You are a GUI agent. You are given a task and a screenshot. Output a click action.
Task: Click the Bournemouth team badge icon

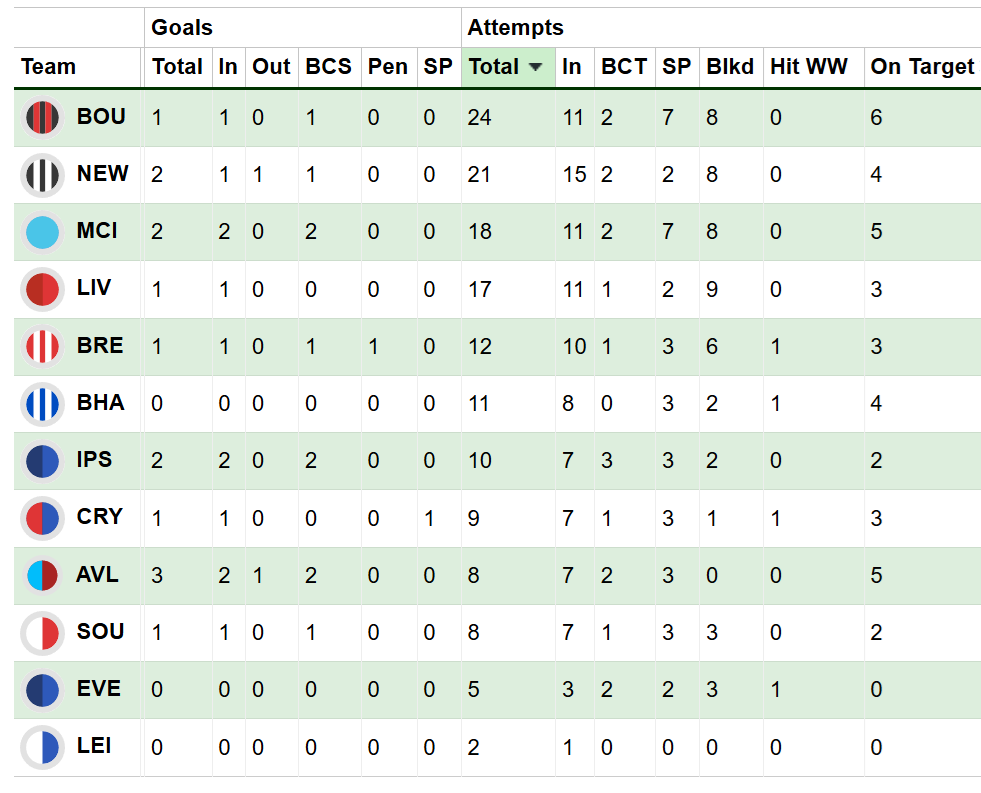point(42,118)
